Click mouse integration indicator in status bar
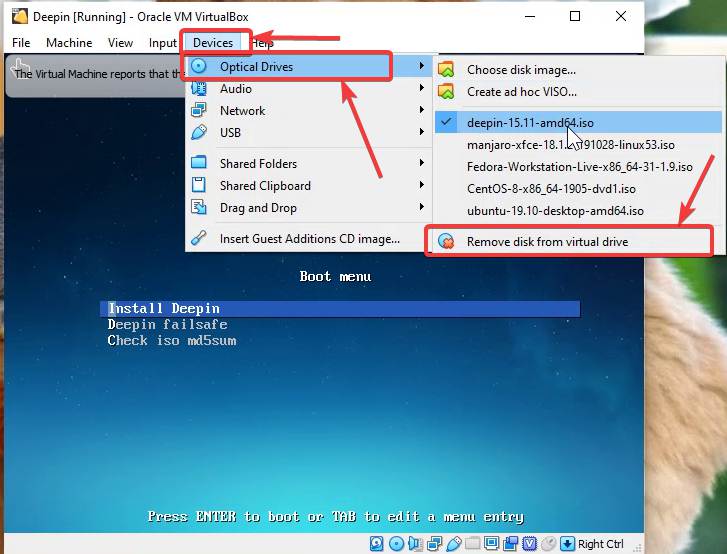Viewport: 727px width, 554px height. click(x=549, y=544)
